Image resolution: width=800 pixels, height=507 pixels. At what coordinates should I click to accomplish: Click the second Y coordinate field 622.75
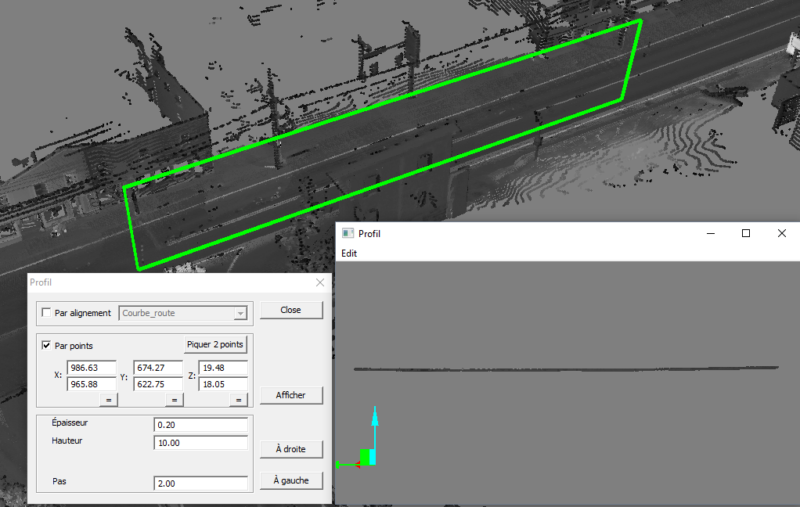point(157,384)
